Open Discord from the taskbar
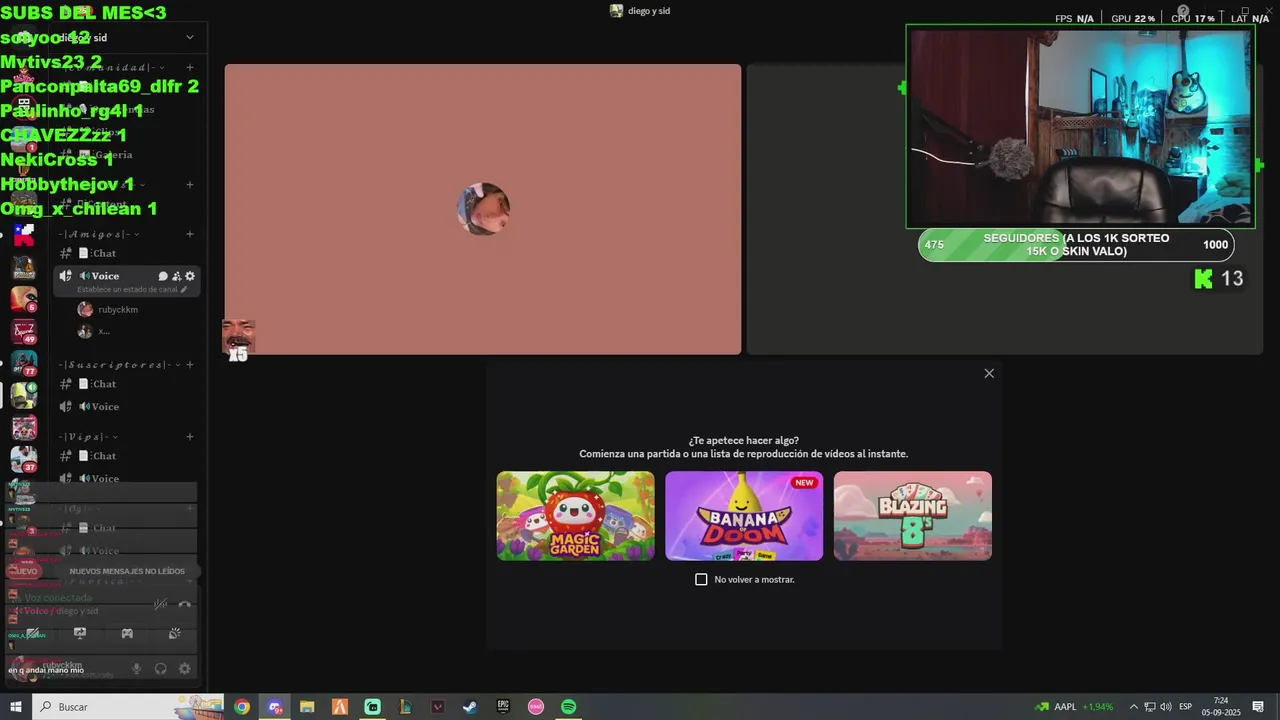This screenshot has width=1280, height=720. tap(275, 707)
